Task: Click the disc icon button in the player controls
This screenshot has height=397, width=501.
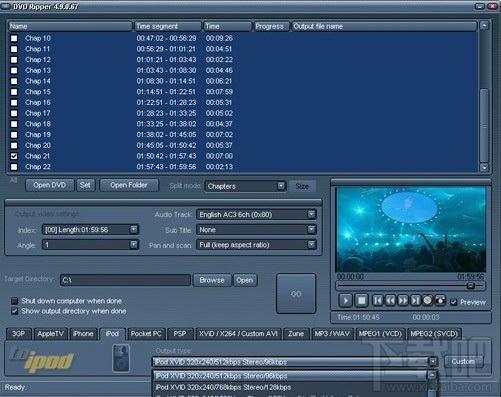Action: (x=427, y=300)
